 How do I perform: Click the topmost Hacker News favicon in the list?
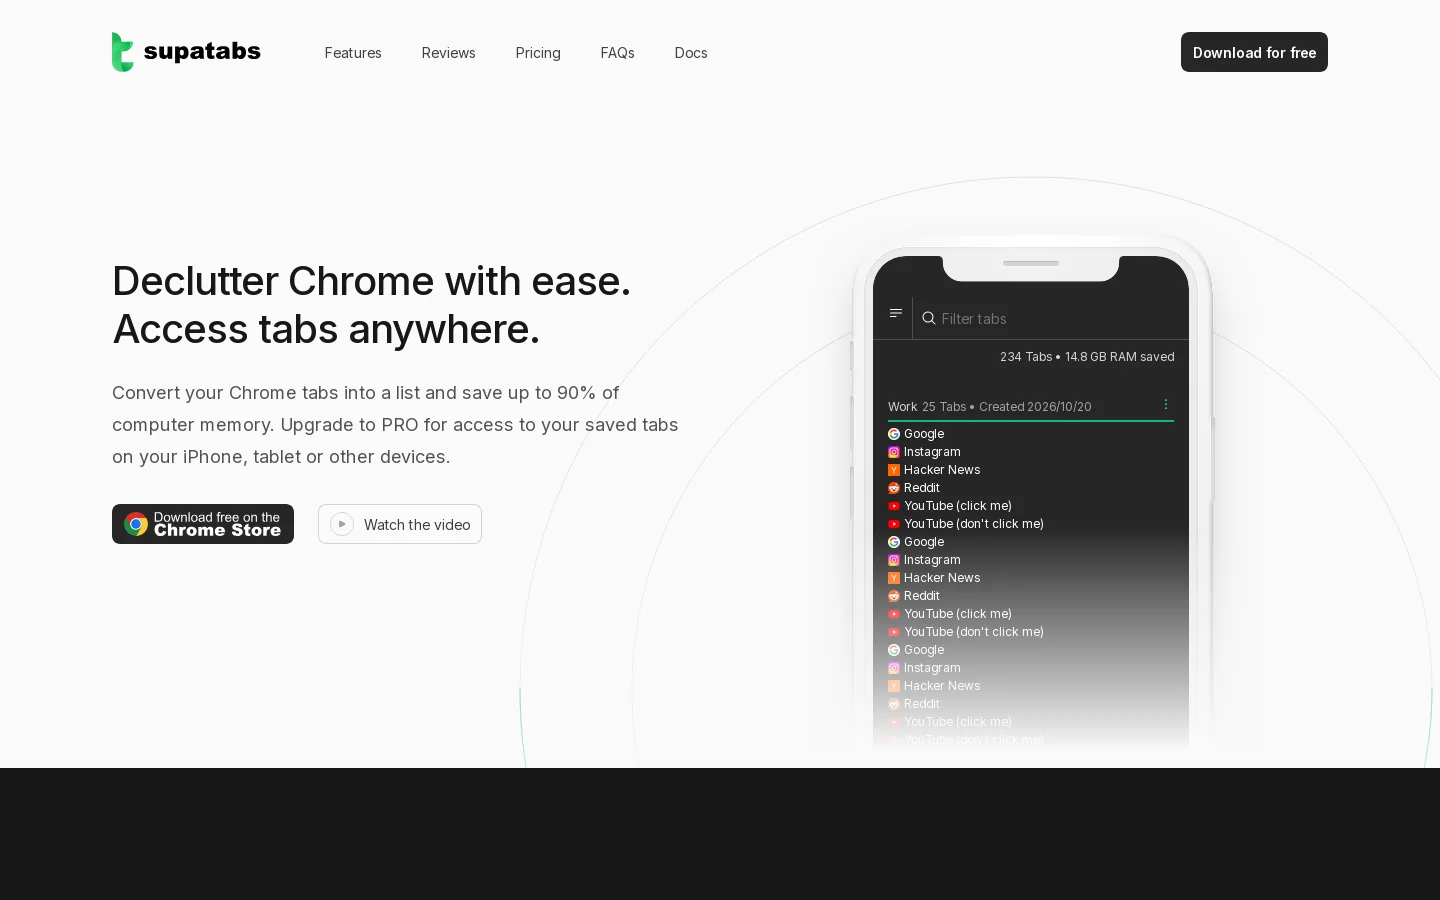[x=894, y=470]
